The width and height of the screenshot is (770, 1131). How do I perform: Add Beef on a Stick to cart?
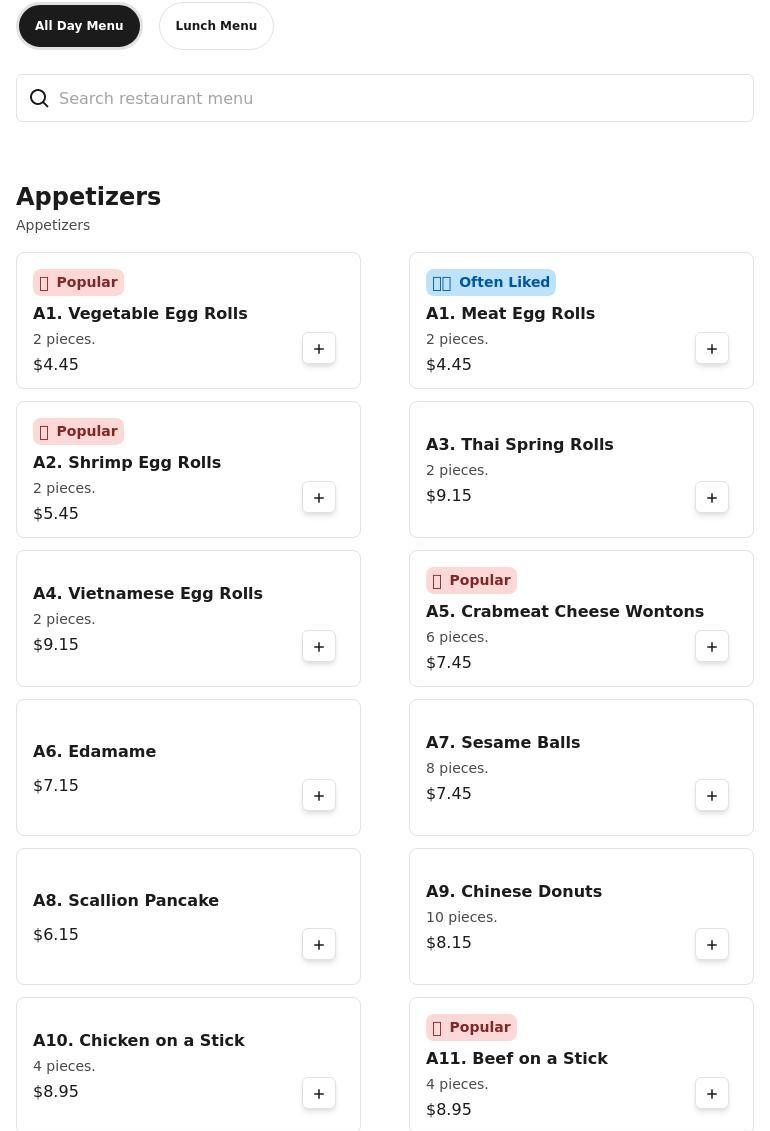pyautogui.click(x=712, y=1094)
